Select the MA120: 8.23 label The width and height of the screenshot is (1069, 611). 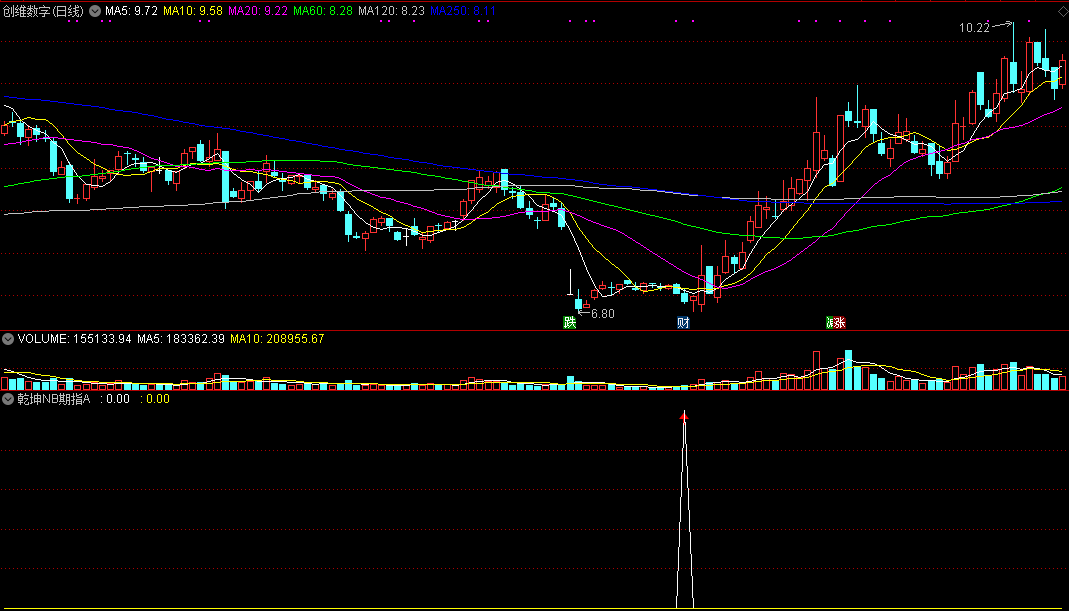tap(391, 11)
